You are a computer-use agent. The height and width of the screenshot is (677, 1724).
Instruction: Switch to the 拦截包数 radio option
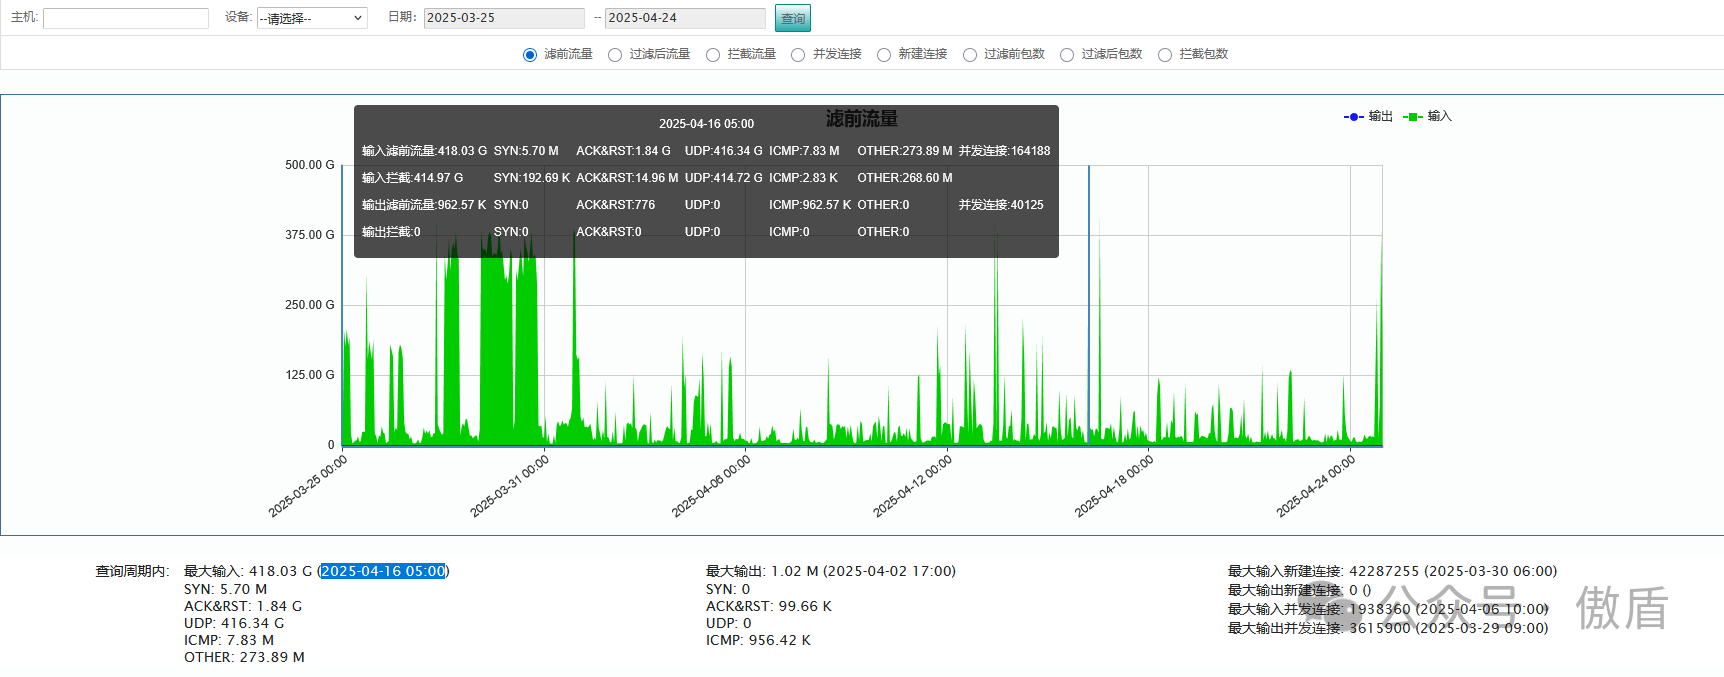(1165, 55)
